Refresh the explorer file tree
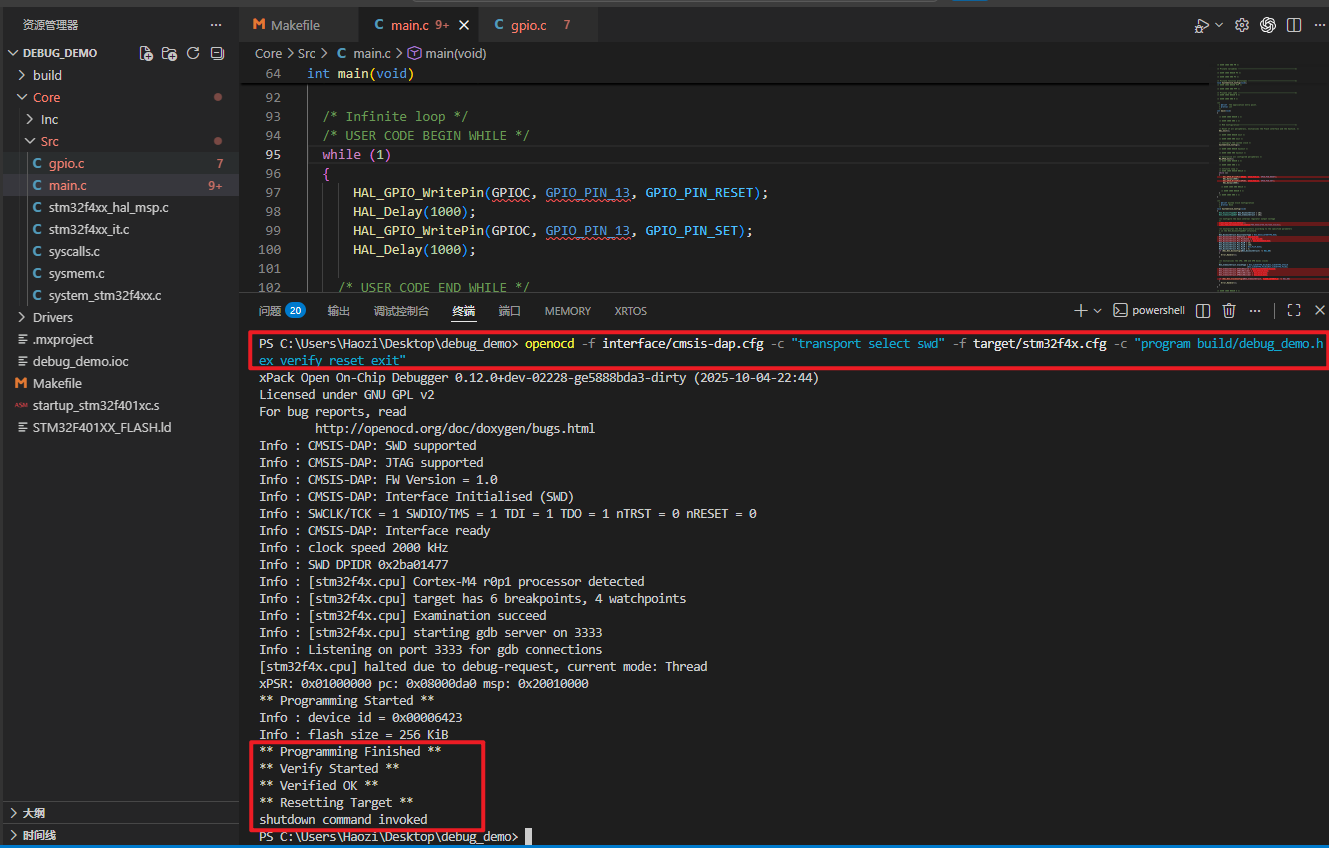Viewport: 1329px width, 848px height. pyautogui.click(x=193, y=53)
